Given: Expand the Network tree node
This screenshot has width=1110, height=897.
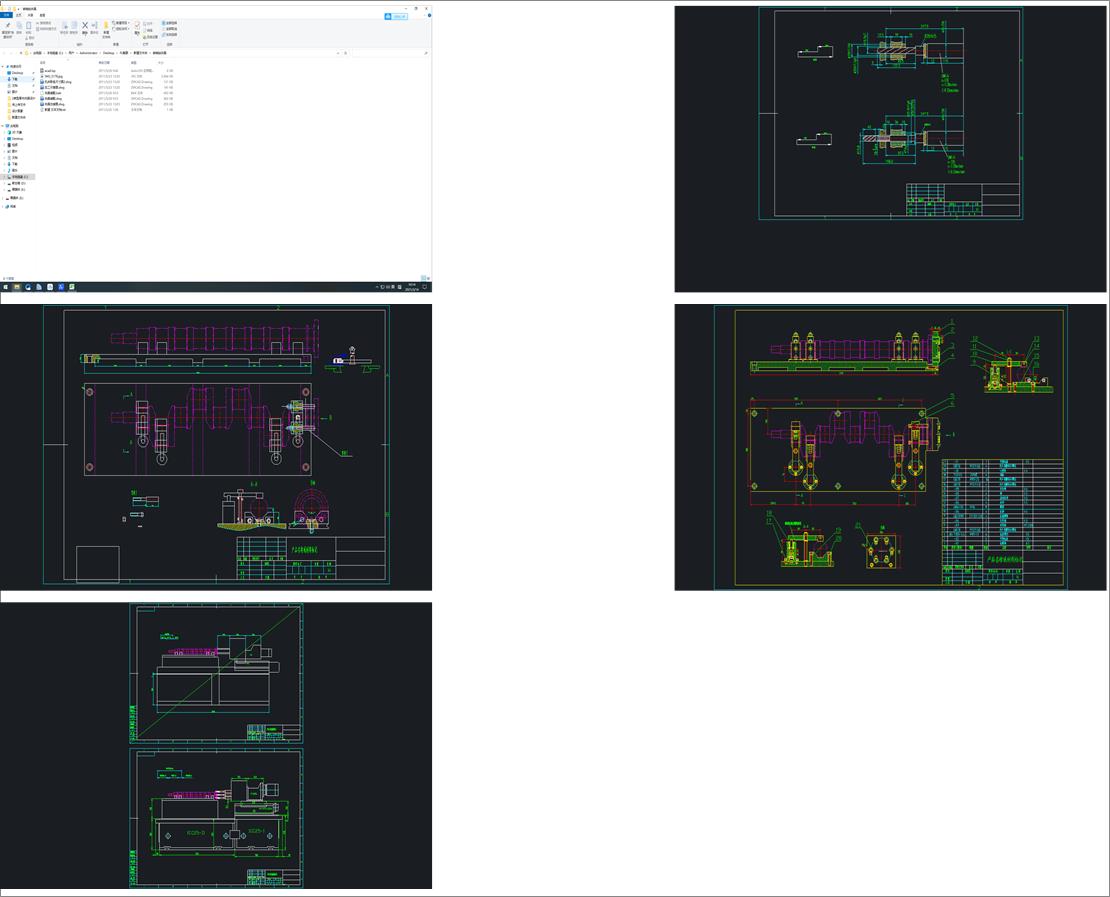Looking at the screenshot, I should (x=3, y=207).
